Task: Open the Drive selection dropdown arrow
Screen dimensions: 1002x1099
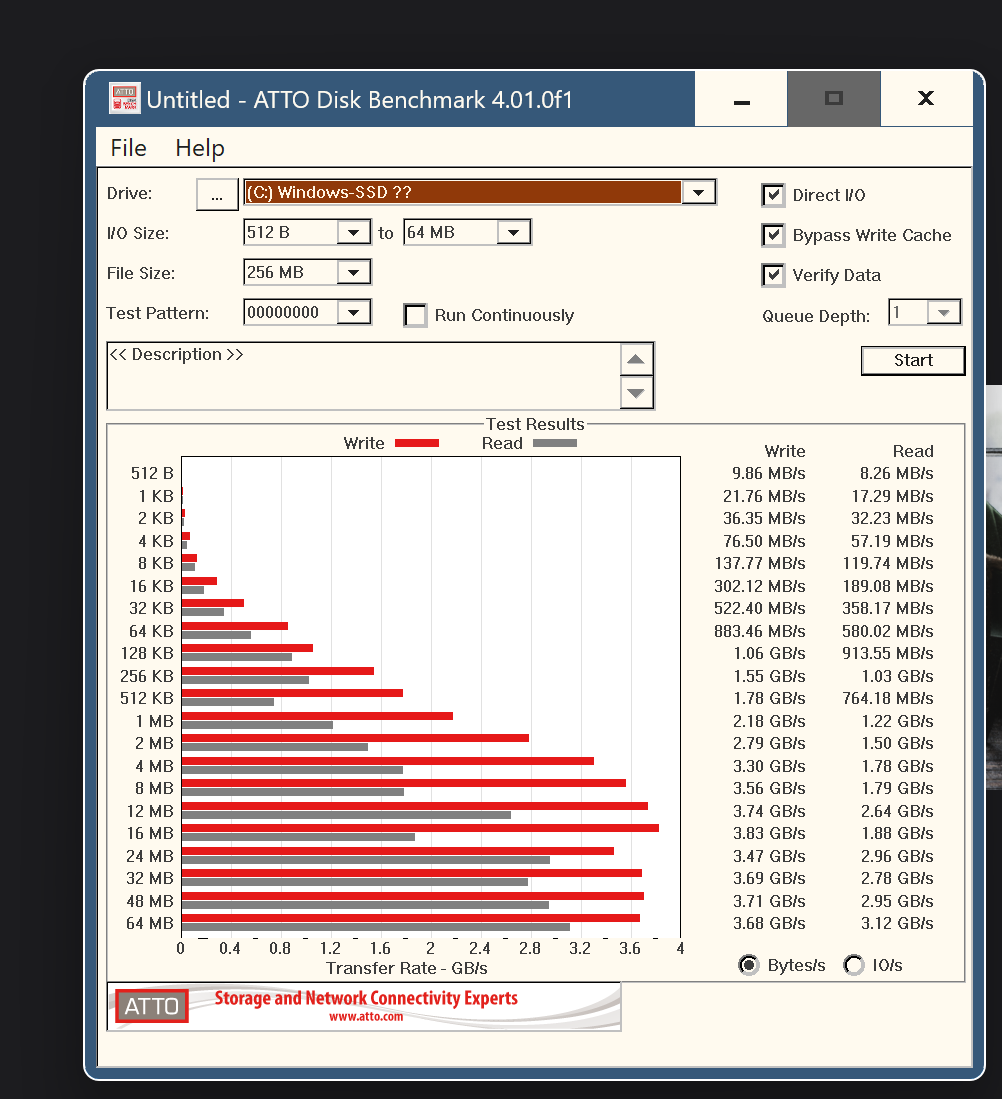Action: [699, 192]
